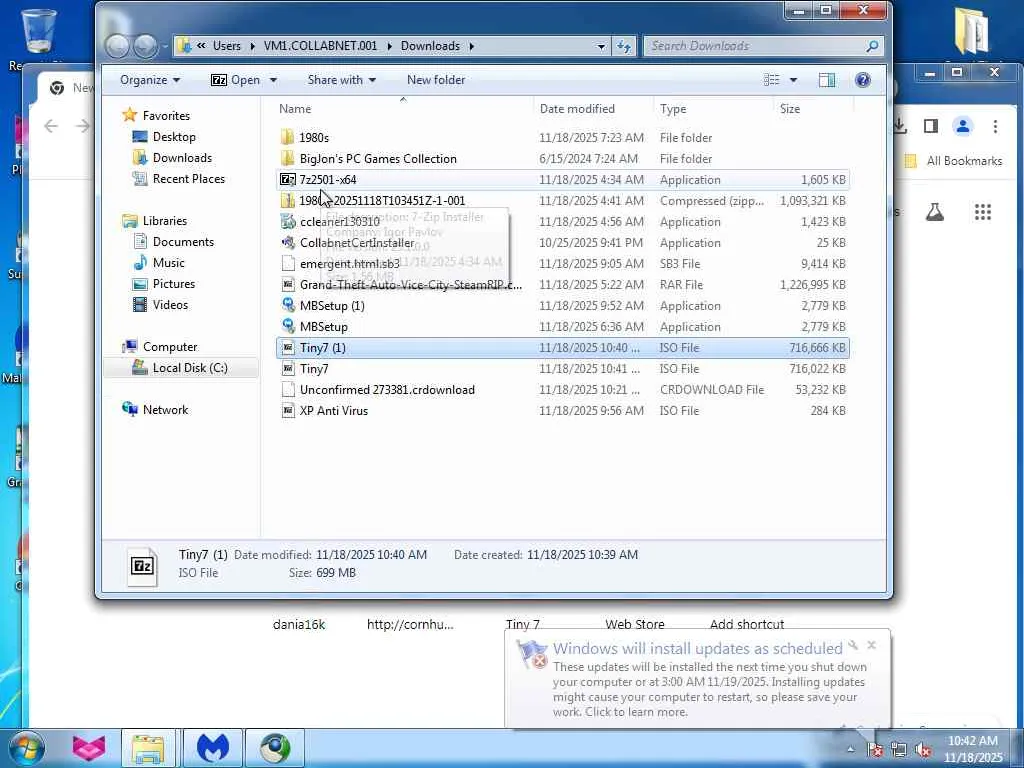Click the New folder button

[x=436, y=80]
